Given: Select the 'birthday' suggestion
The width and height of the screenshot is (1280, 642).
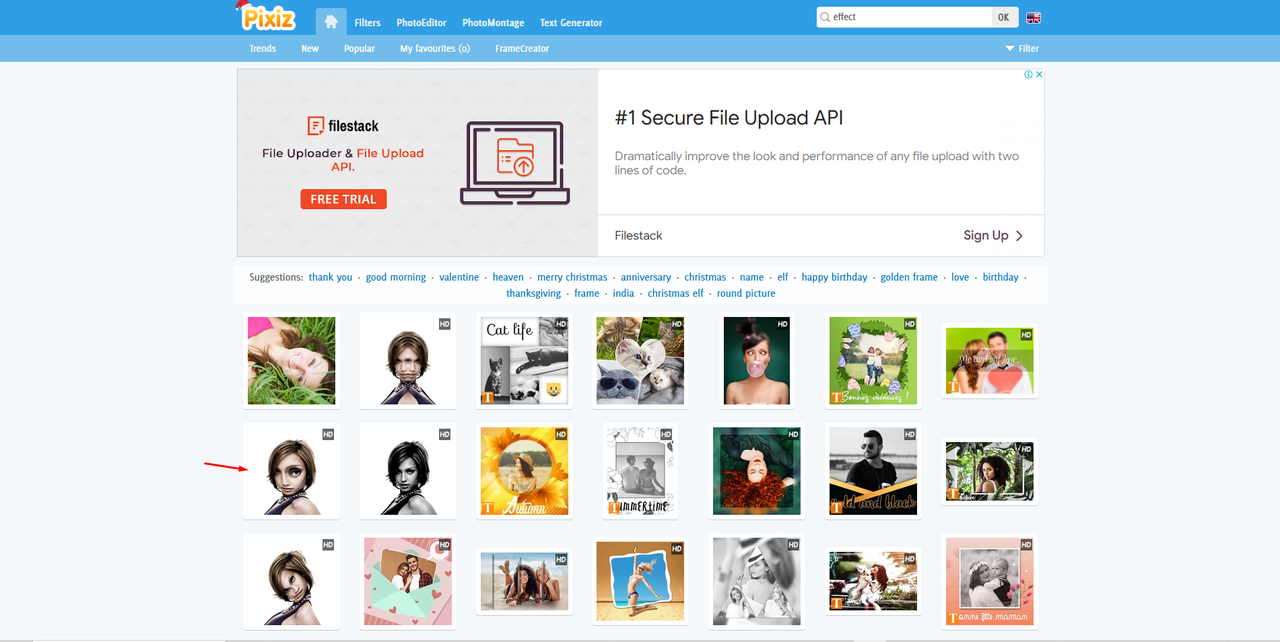Looking at the screenshot, I should 1000,277.
